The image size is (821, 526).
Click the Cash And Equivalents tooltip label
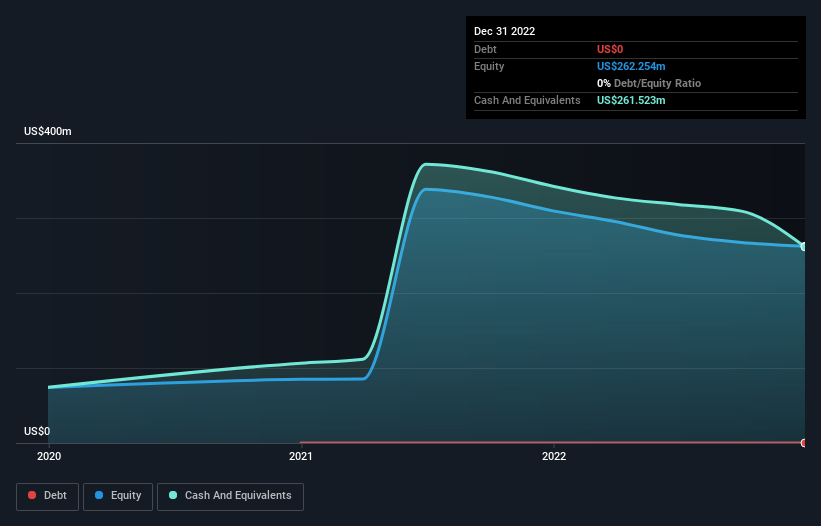[527, 100]
